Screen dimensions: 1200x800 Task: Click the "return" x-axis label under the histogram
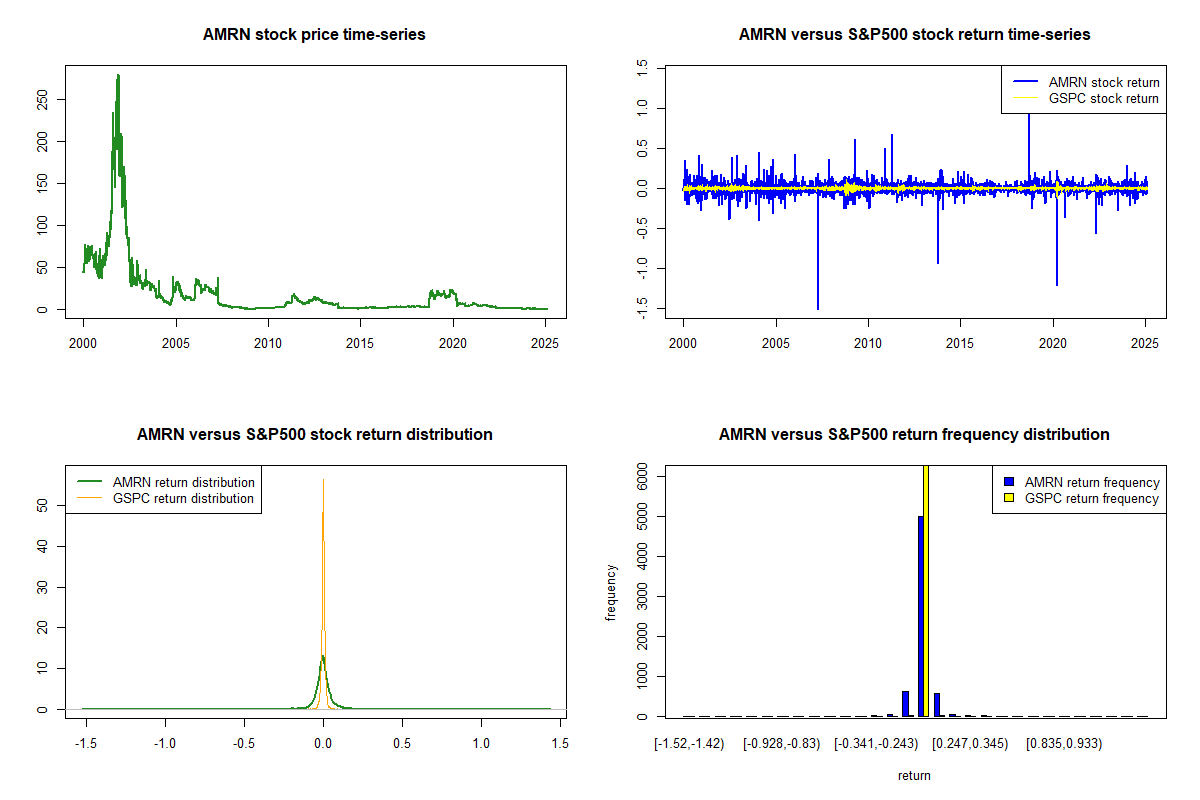[914, 775]
